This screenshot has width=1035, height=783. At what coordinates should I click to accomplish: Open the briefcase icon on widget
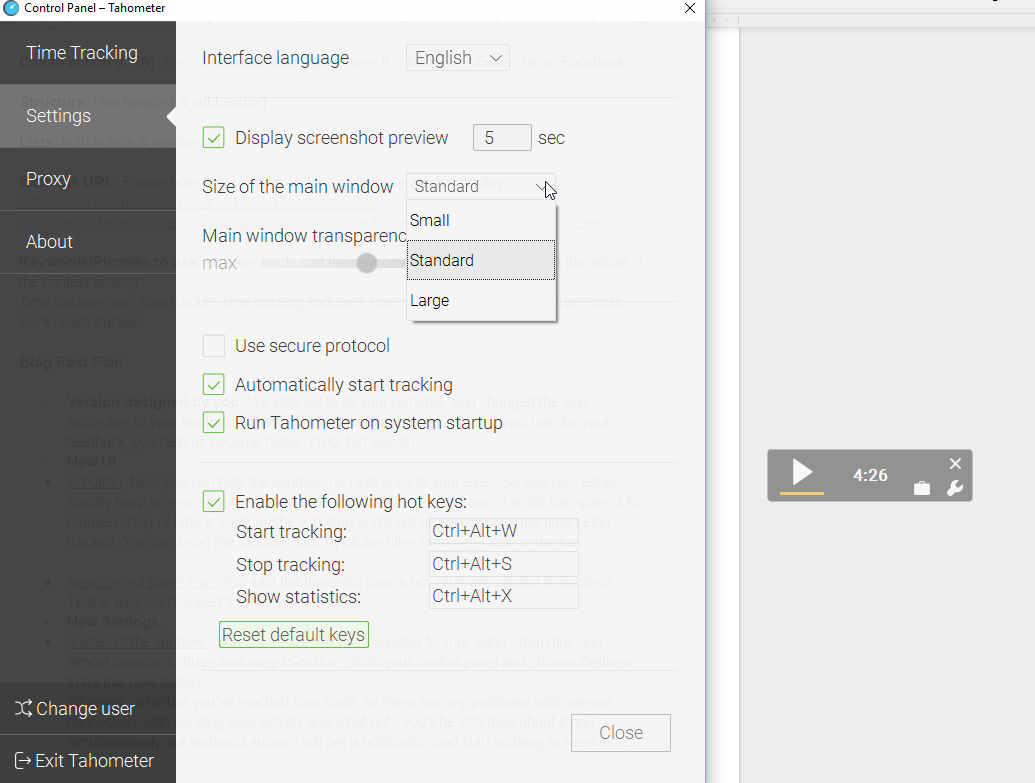pyautogui.click(x=921, y=488)
